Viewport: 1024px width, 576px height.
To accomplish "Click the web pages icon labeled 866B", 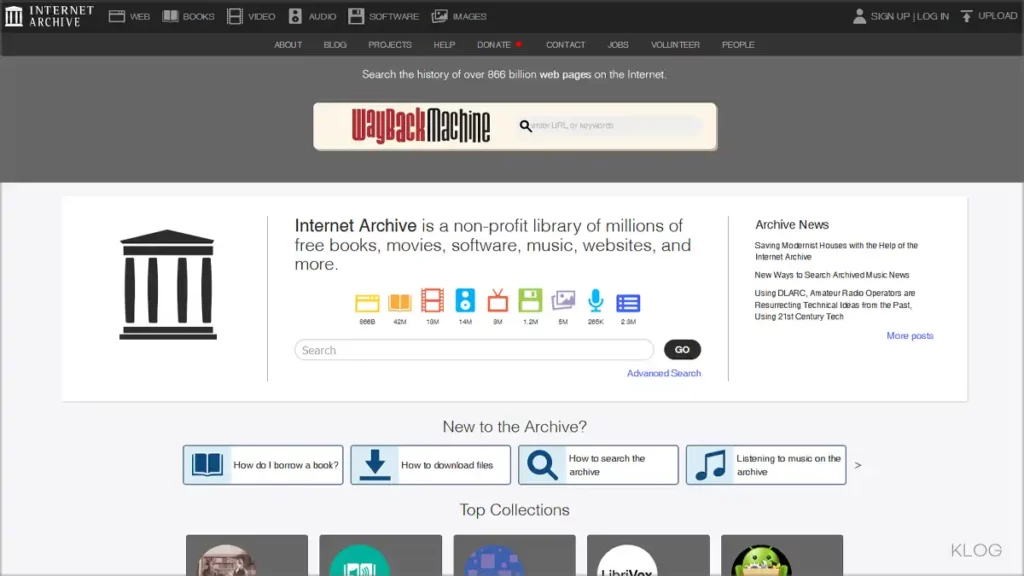I will tap(367, 303).
